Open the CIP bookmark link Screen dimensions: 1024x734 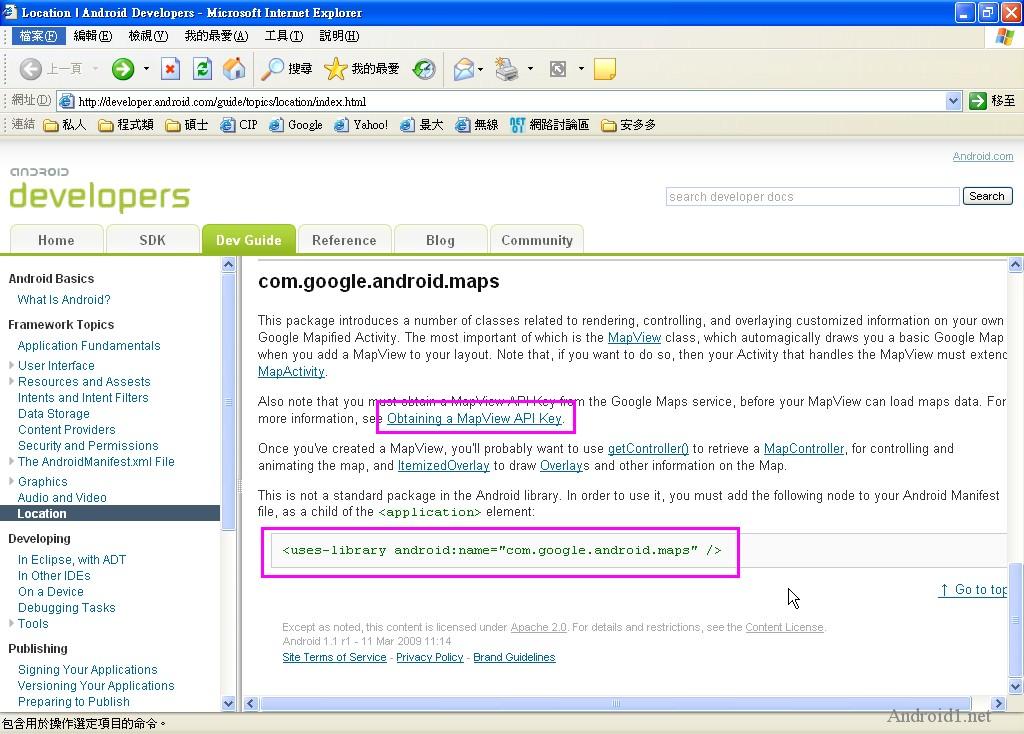click(239, 125)
